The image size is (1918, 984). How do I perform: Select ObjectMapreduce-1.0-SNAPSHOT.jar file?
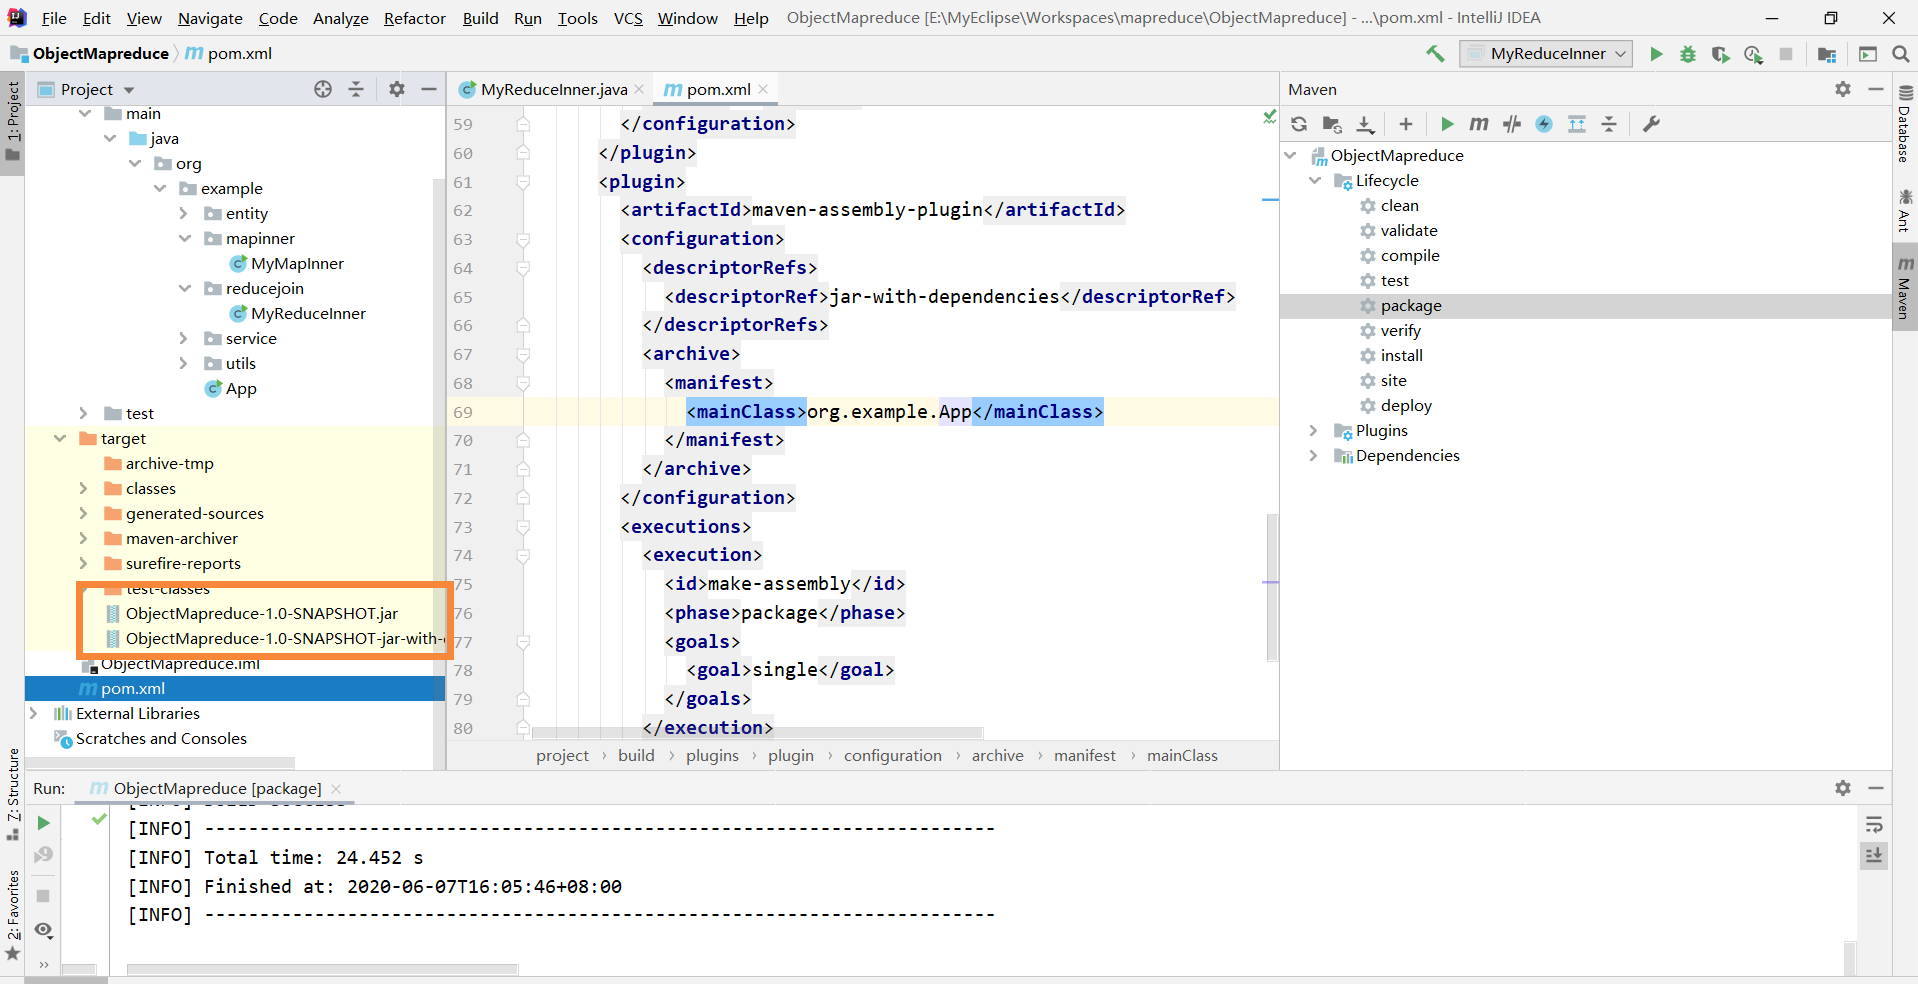click(261, 613)
